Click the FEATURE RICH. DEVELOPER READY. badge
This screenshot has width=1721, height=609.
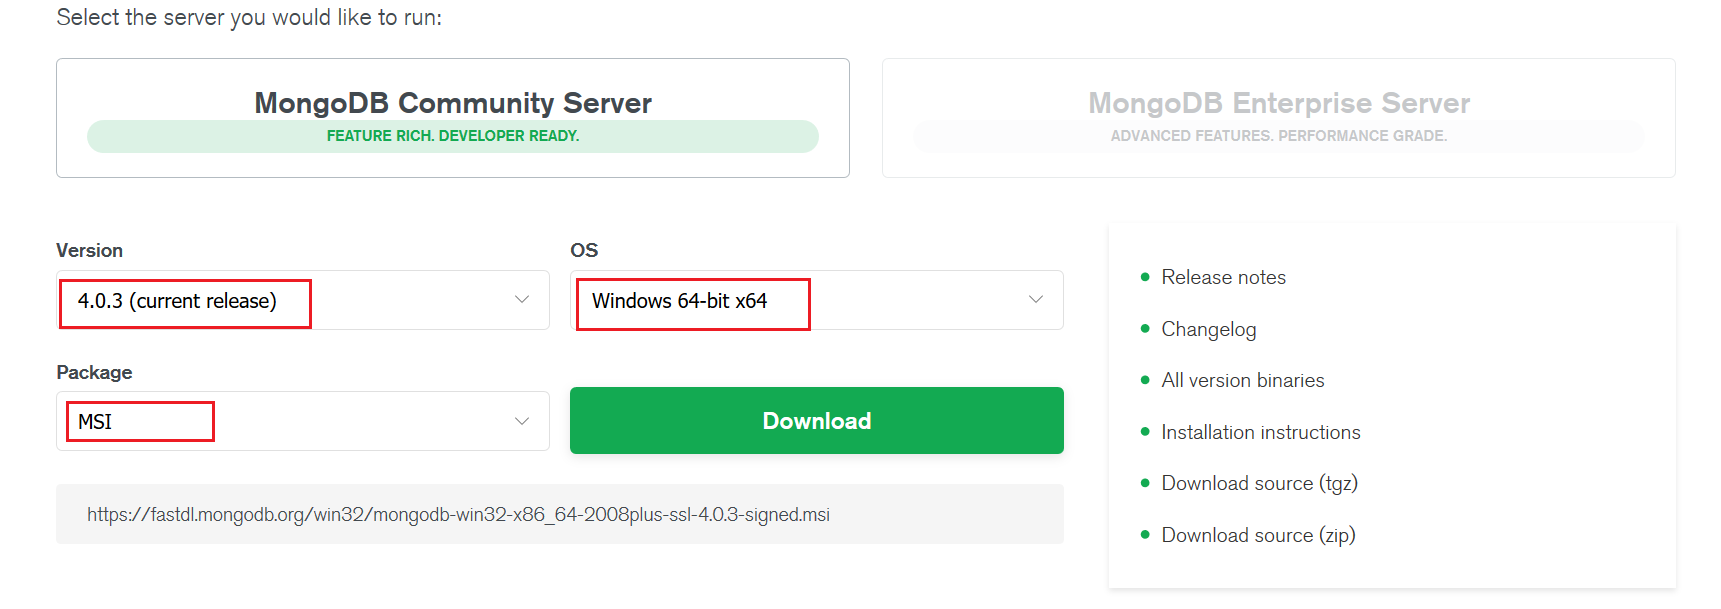point(452,136)
